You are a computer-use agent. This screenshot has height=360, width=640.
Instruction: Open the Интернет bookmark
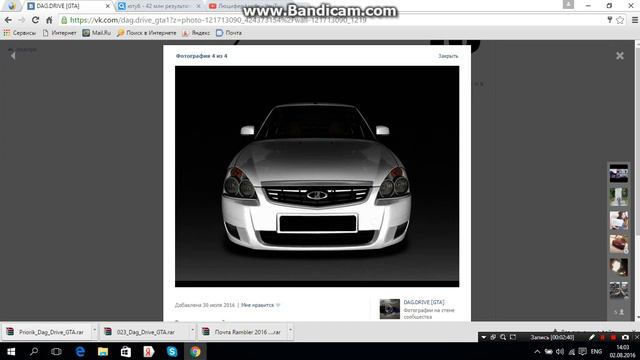coord(60,33)
